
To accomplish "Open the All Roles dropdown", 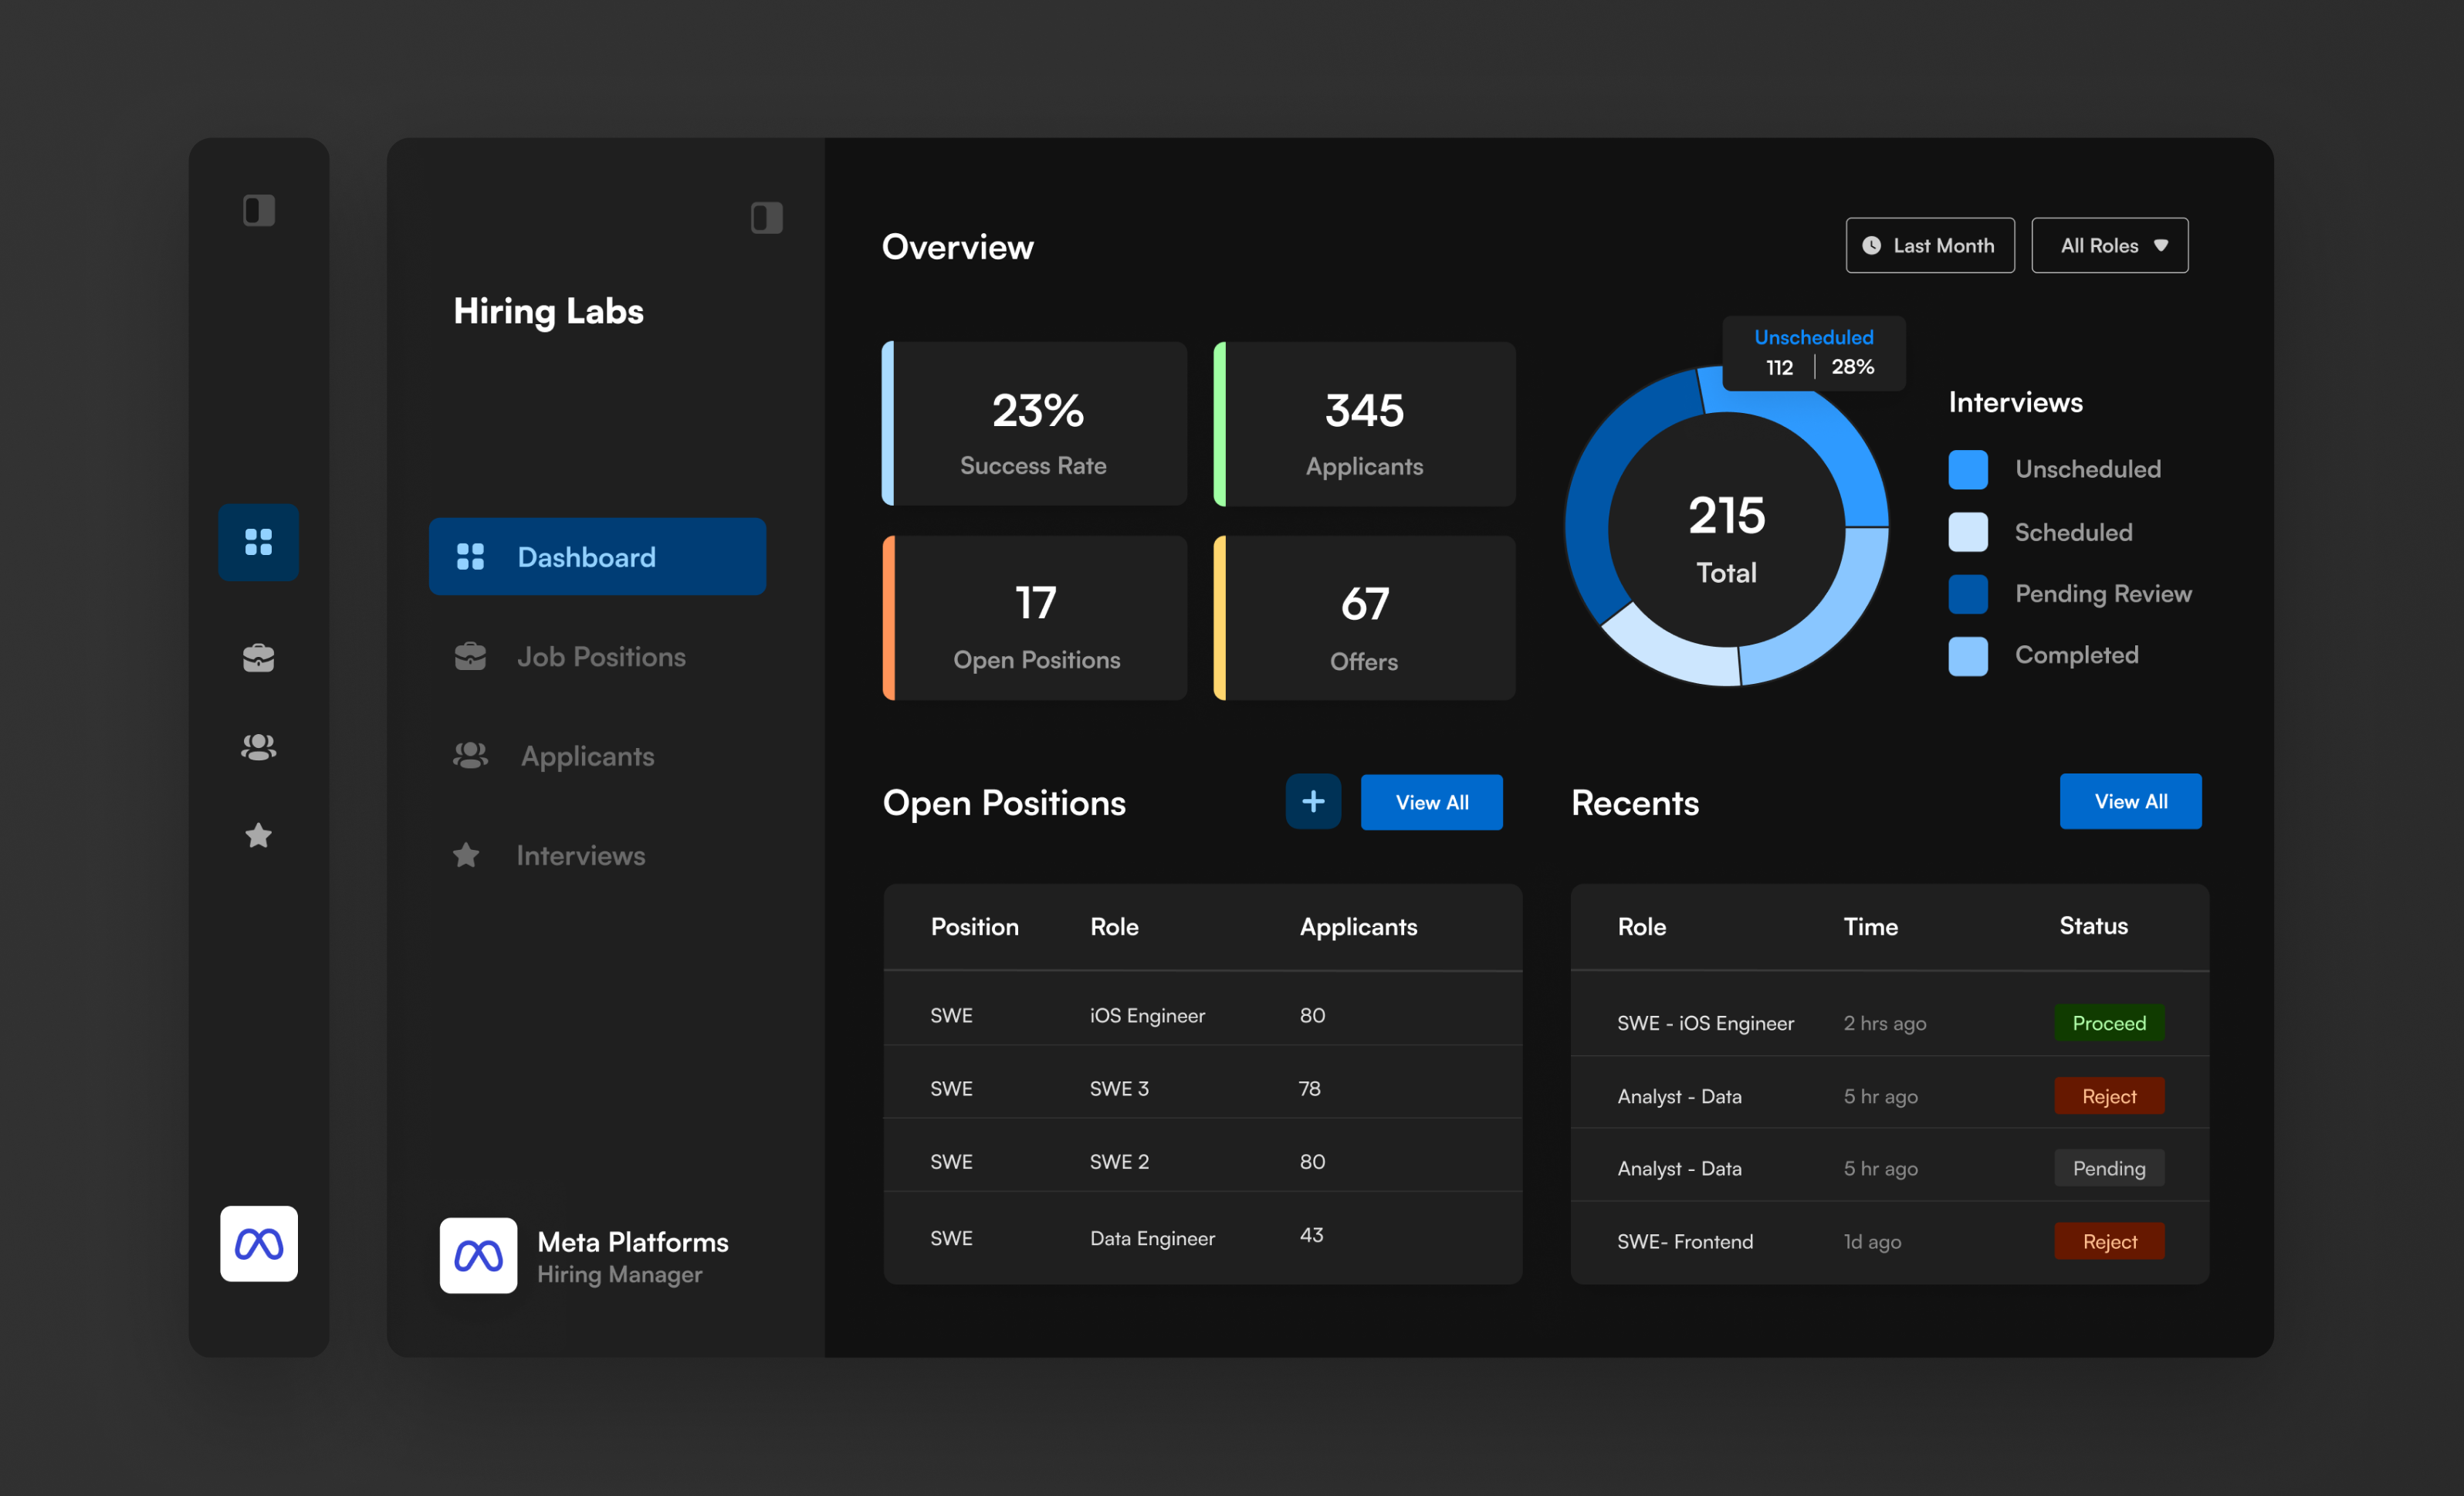I will tap(2109, 245).
